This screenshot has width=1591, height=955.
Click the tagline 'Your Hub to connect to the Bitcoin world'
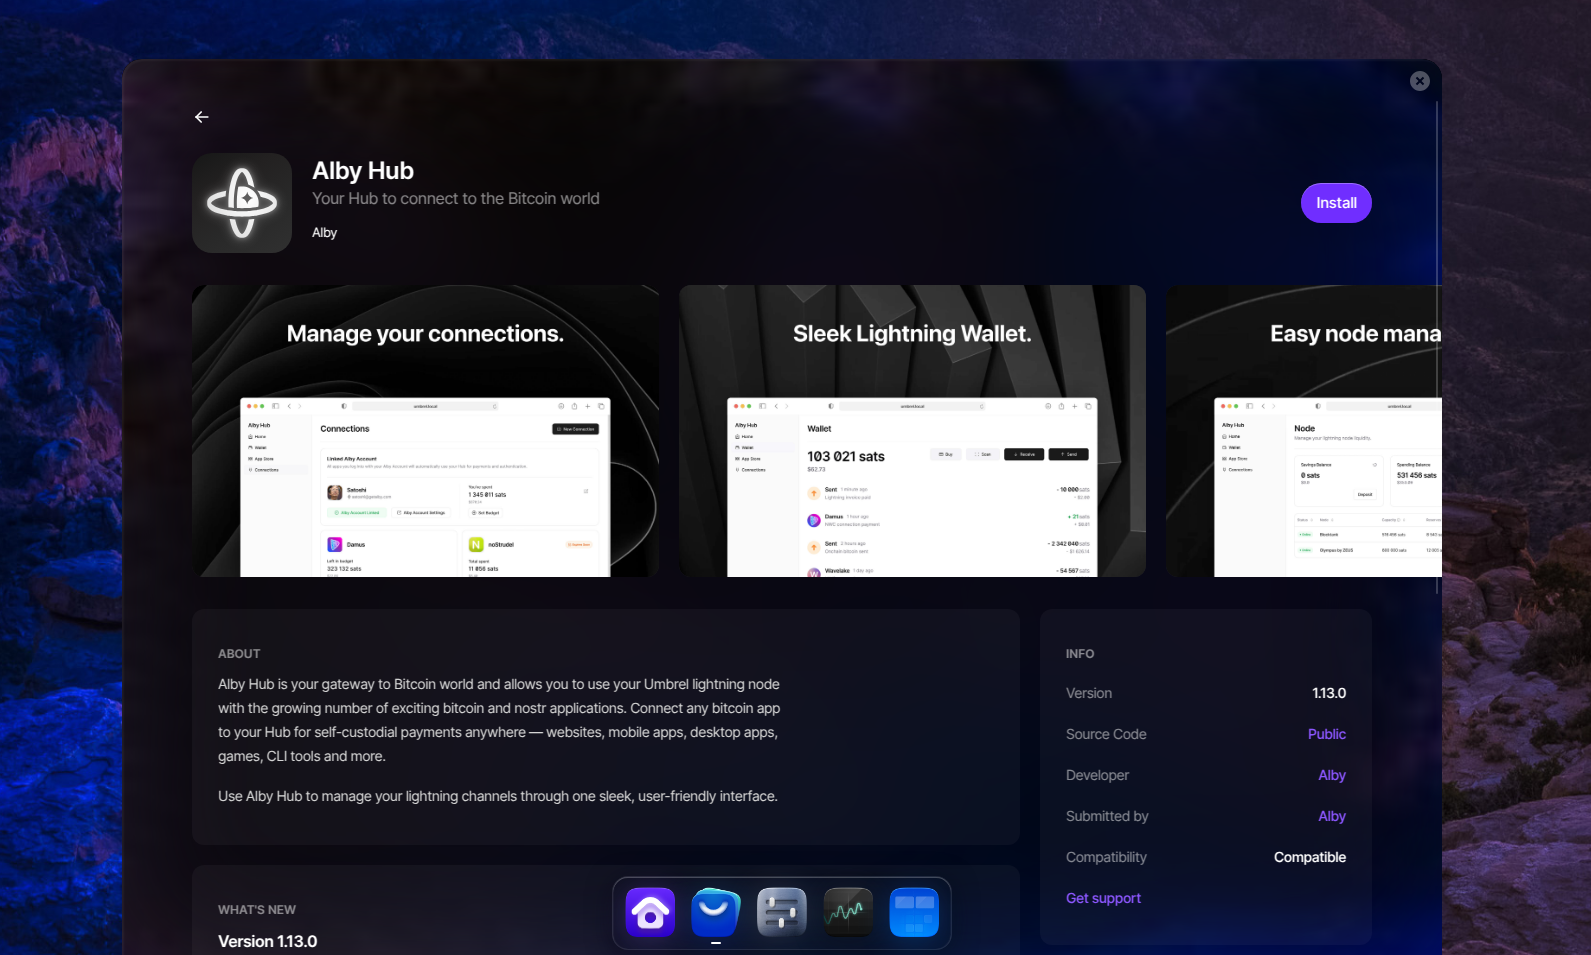coord(456,198)
